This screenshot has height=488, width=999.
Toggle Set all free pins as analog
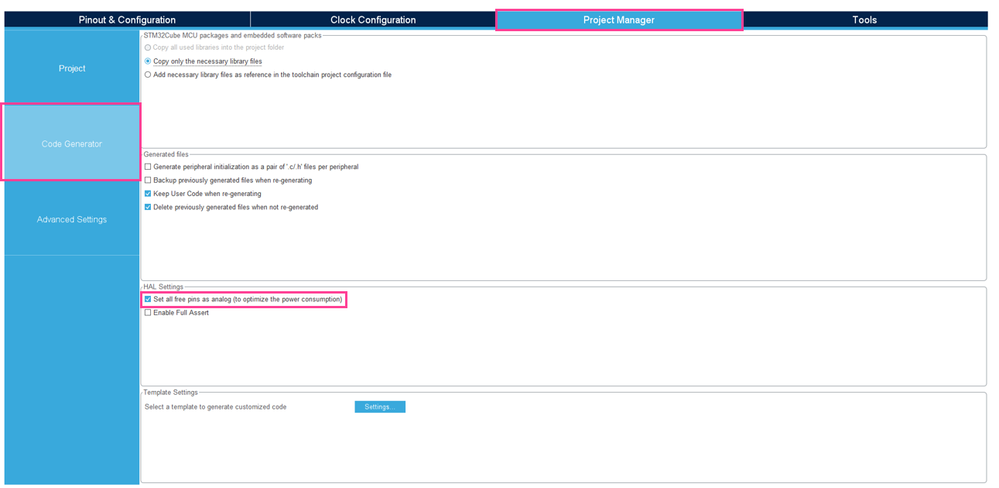pos(148,299)
